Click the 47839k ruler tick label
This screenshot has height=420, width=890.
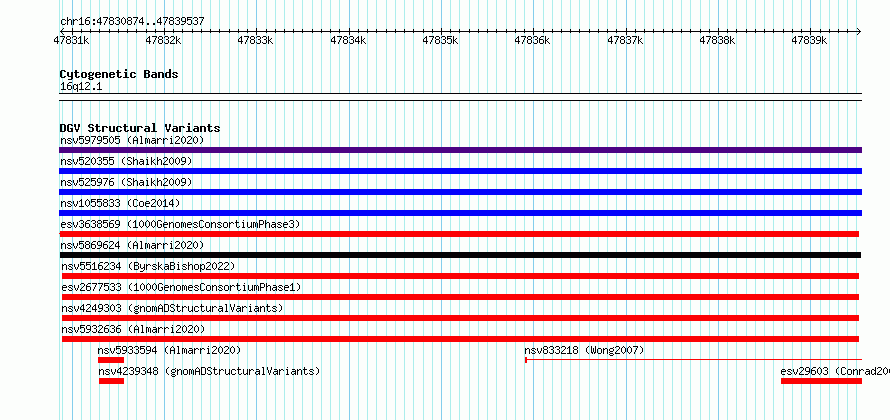[809, 40]
